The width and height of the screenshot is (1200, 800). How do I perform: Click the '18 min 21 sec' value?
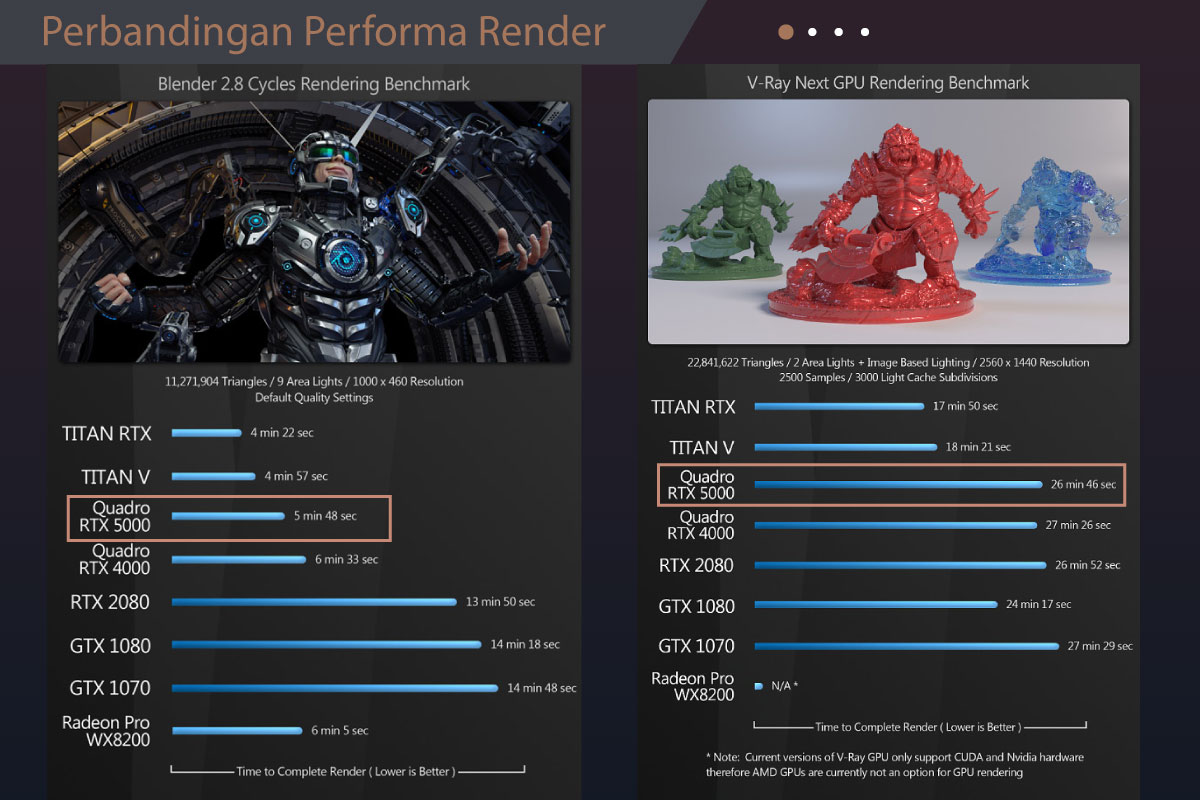(978, 447)
